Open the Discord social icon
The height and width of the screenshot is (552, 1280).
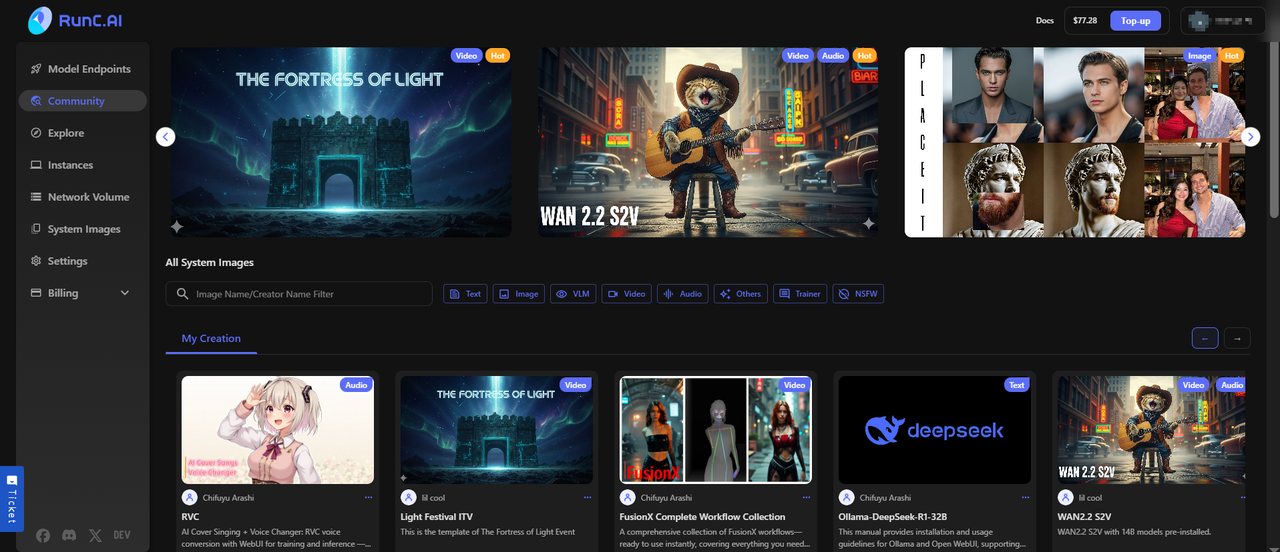(69, 535)
